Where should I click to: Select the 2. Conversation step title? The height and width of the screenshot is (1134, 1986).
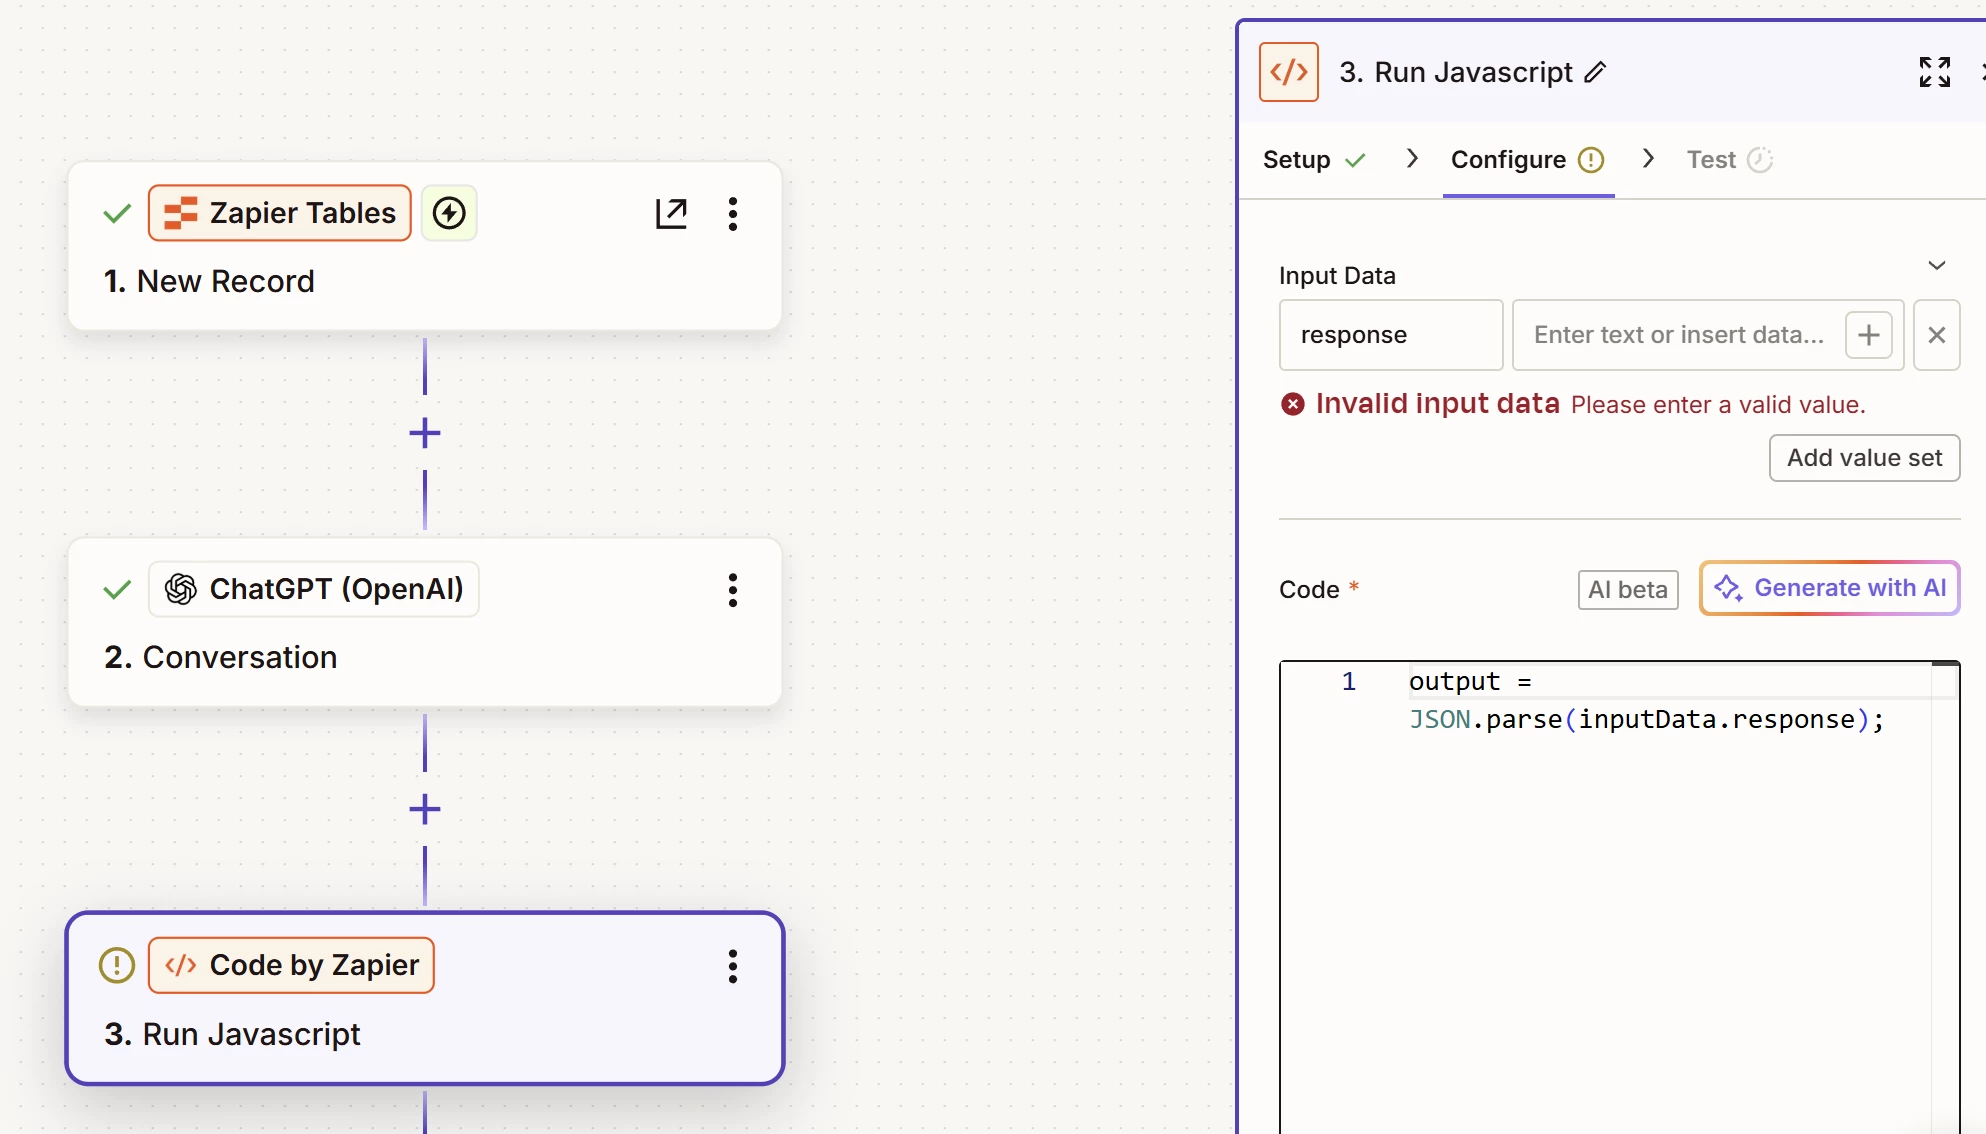click(x=220, y=657)
